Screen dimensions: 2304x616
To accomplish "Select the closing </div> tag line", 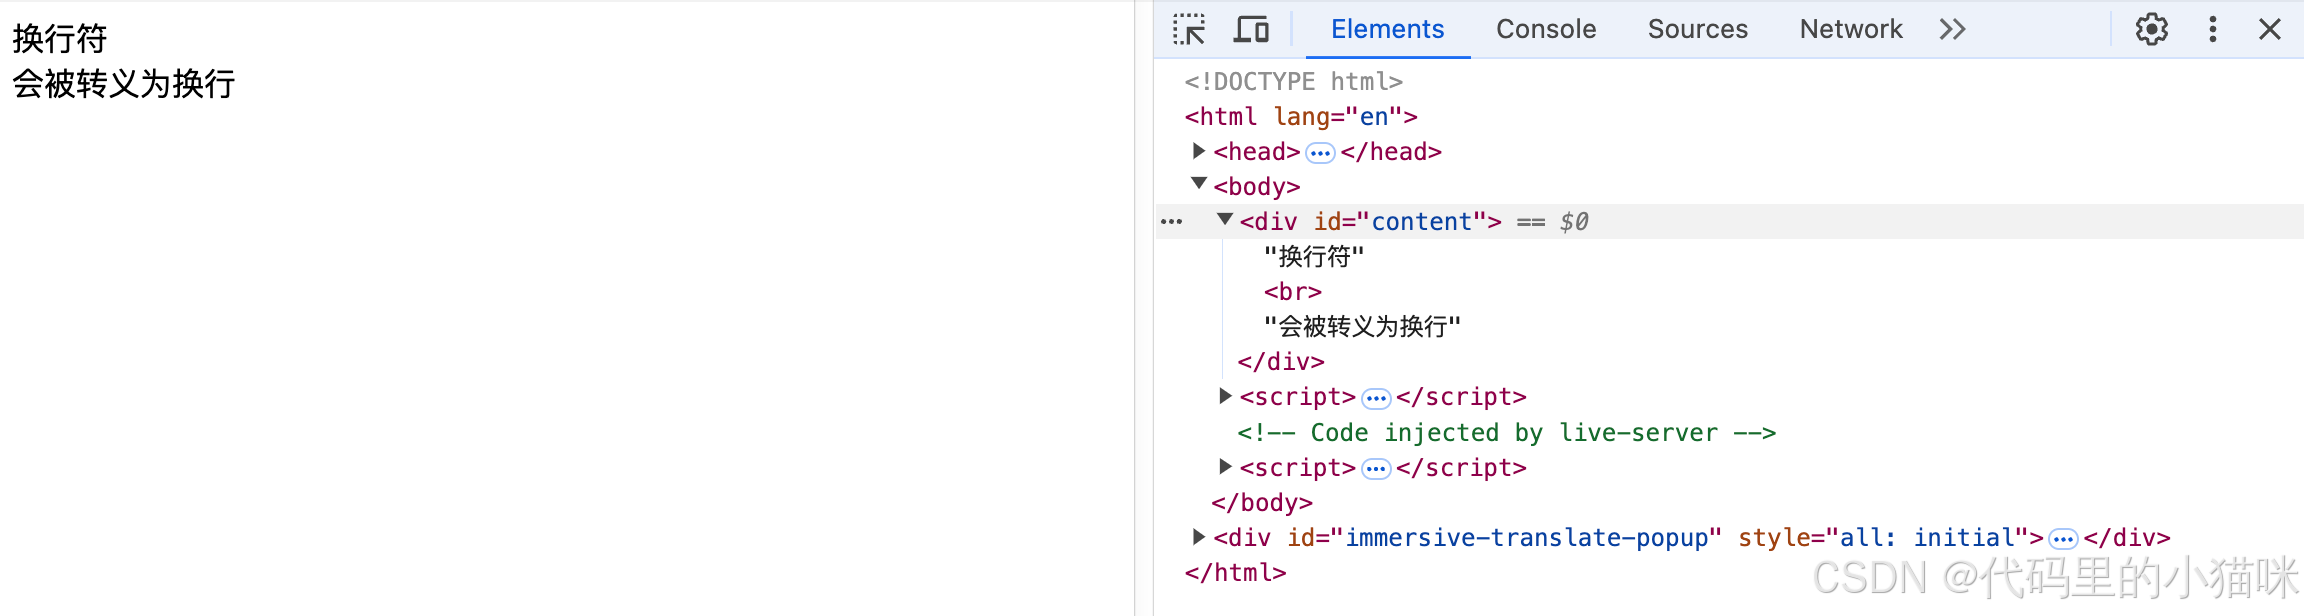I will [1281, 361].
